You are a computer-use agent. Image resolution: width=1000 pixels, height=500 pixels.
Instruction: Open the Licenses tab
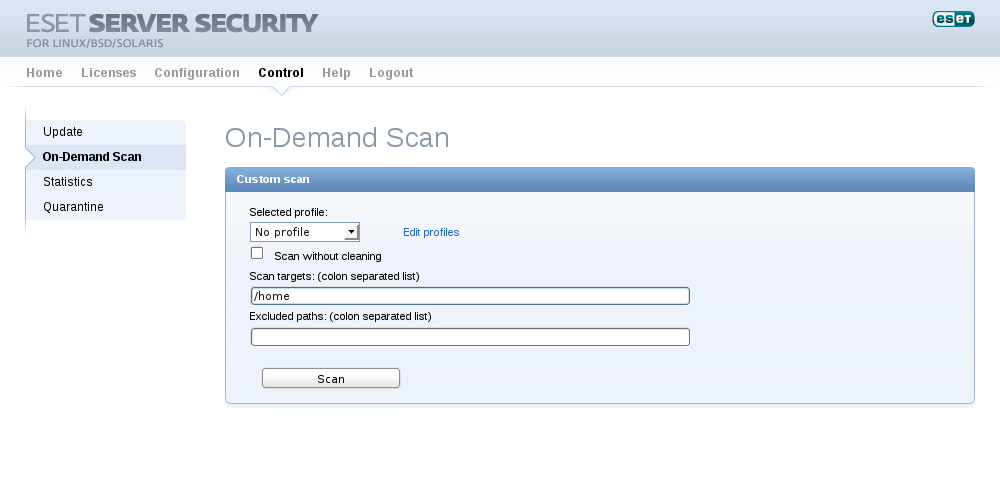tap(108, 73)
